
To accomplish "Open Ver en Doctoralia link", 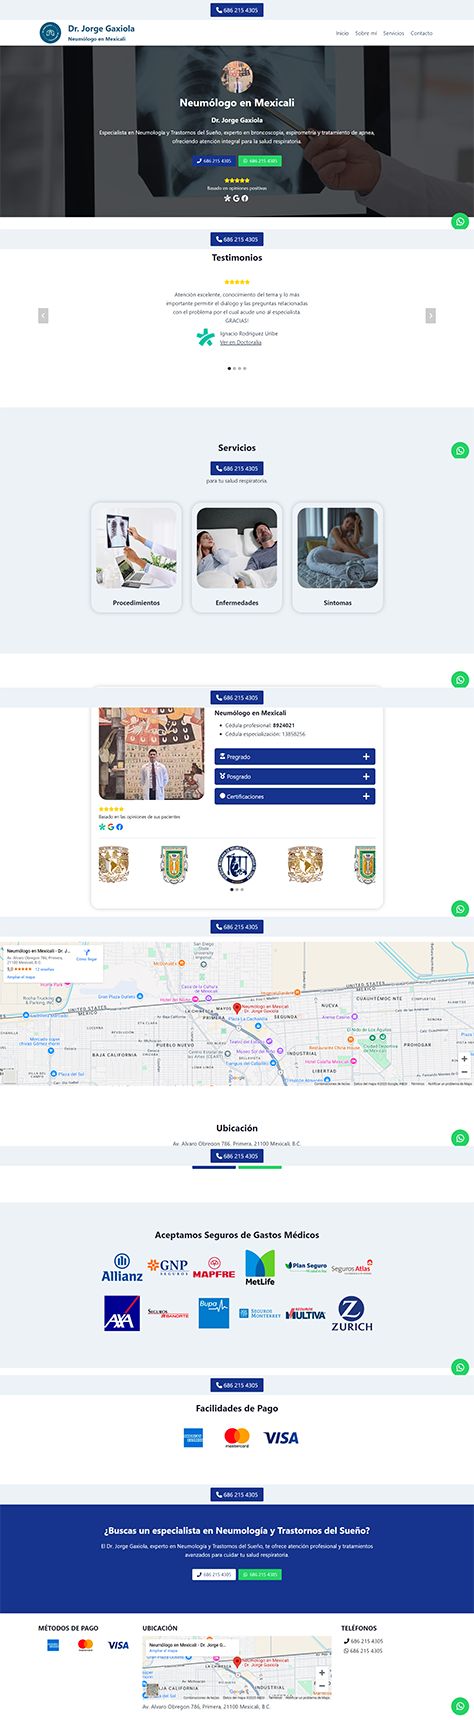I will tap(241, 342).
